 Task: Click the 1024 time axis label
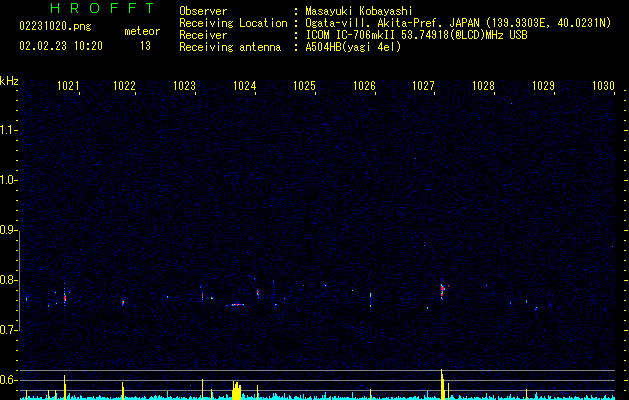[244, 86]
